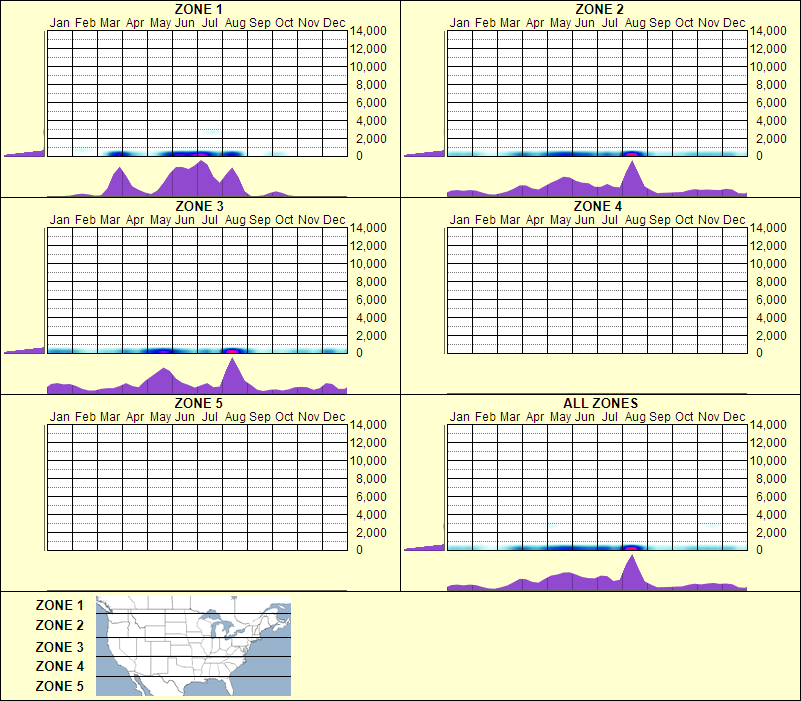Click the May label above Zone 3 chart
The image size is (801, 701).
160,220
